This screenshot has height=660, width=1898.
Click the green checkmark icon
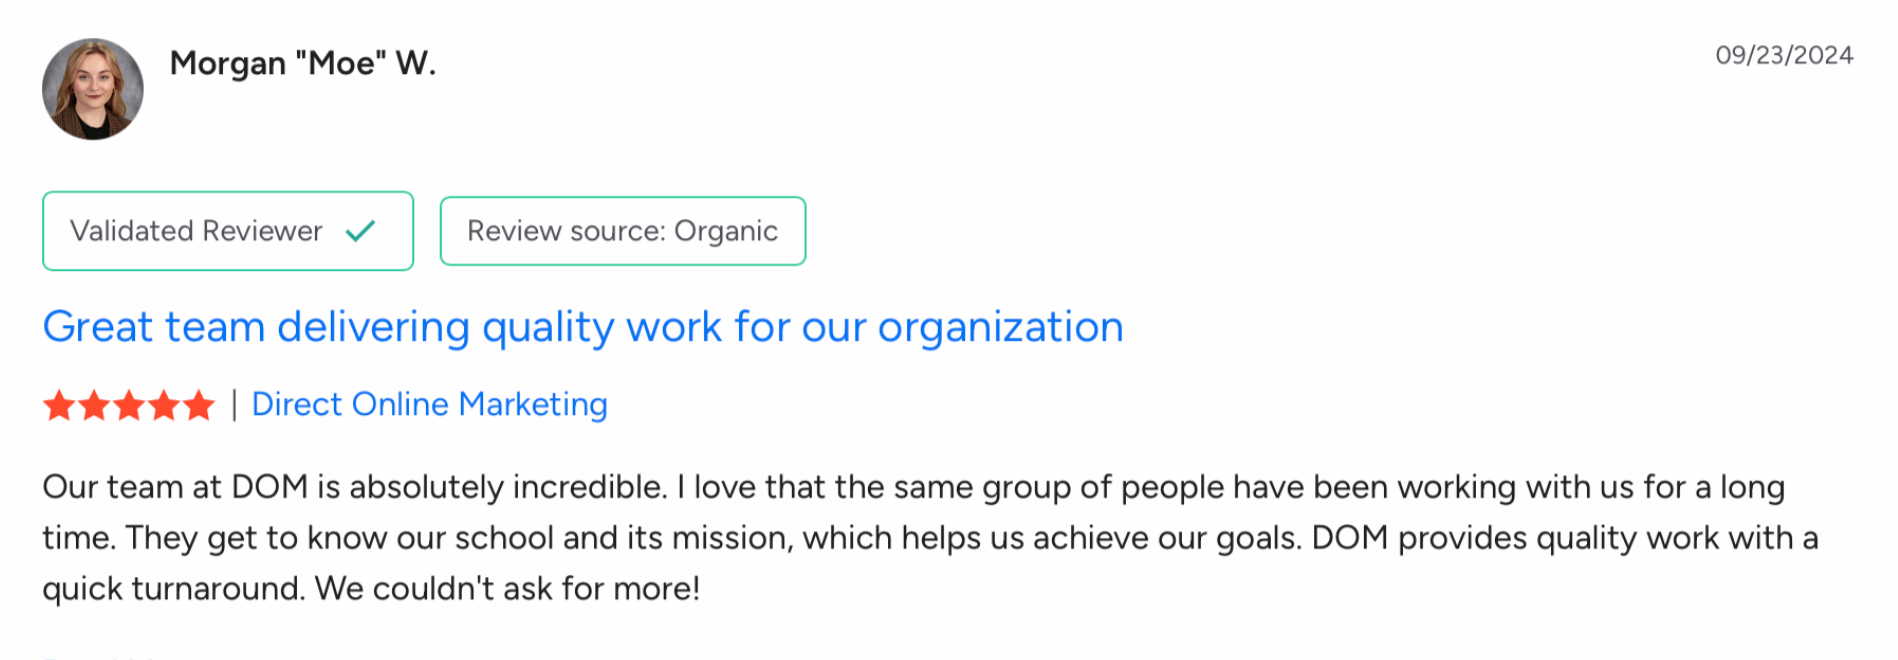click(360, 231)
